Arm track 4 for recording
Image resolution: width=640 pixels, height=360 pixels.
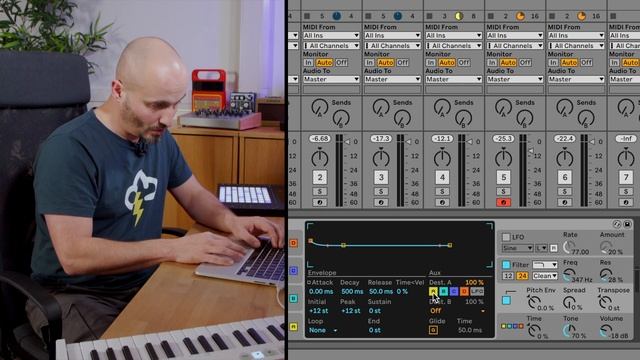(442, 202)
